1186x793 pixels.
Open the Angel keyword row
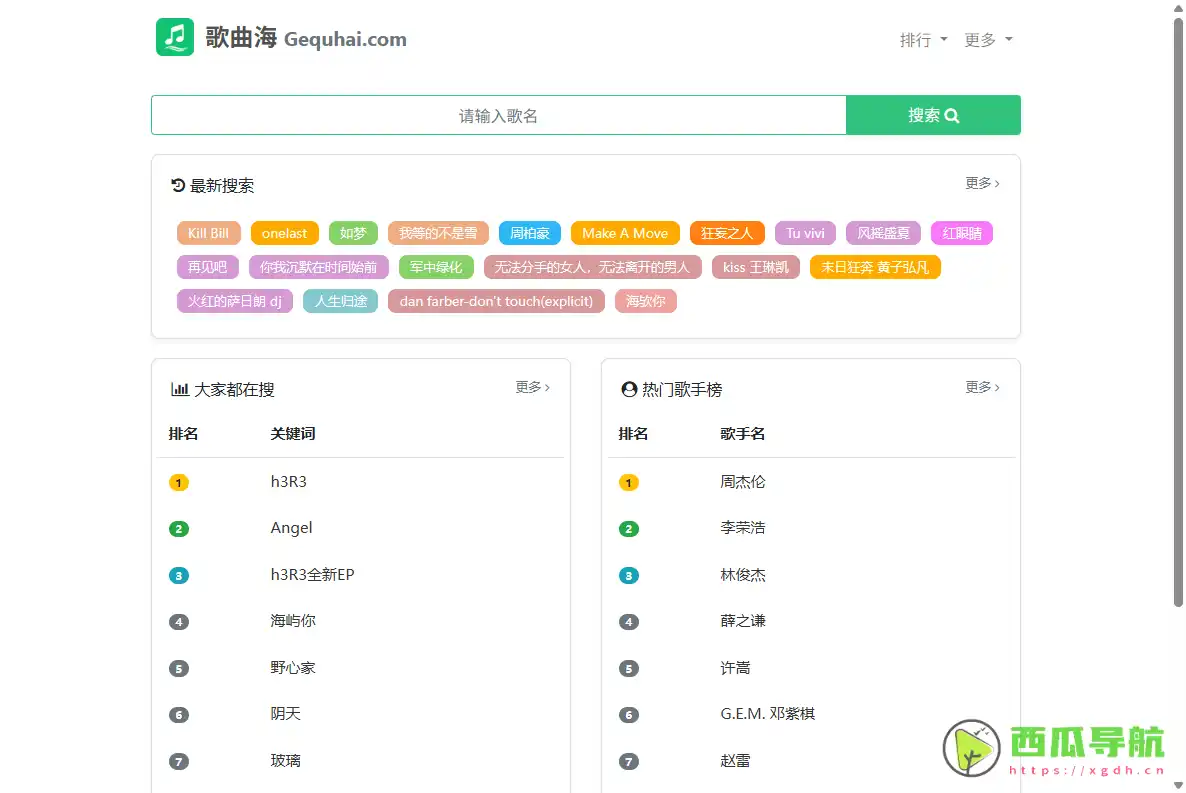click(x=291, y=528)
